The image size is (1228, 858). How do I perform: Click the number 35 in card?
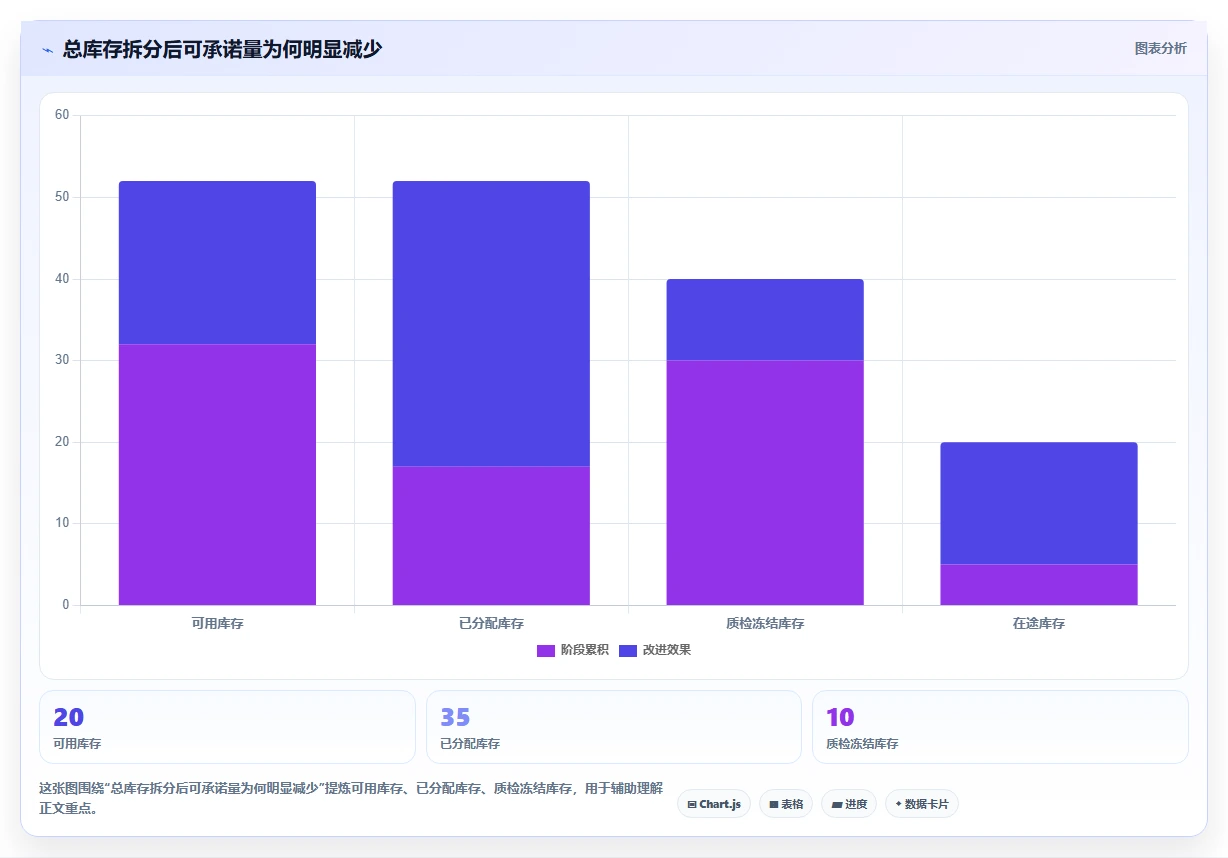(455, 717)
